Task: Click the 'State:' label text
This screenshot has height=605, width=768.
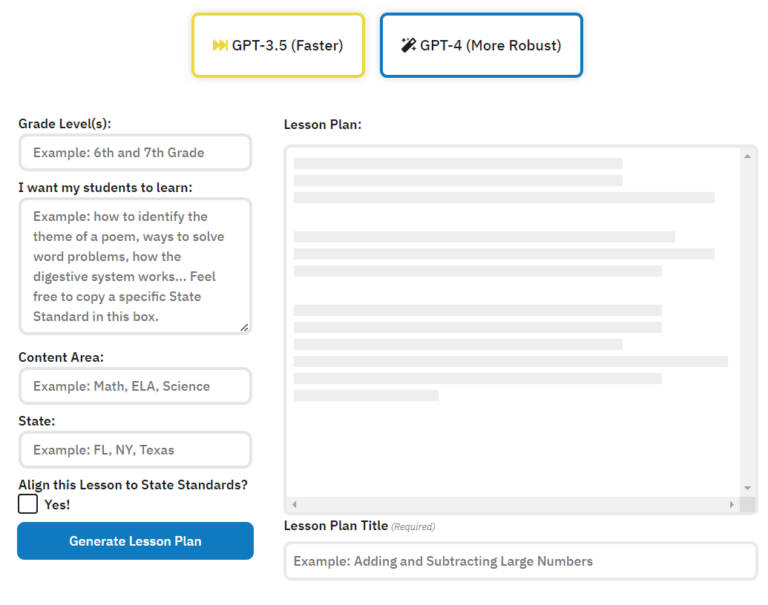Action: [x=37, y=421]
